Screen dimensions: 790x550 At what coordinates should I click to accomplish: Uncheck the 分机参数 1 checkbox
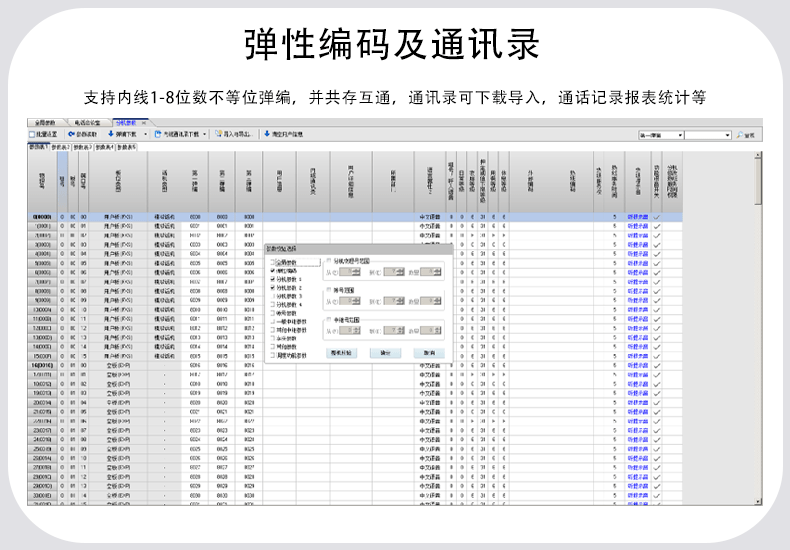pyautogui.click(x=273, y=279)
